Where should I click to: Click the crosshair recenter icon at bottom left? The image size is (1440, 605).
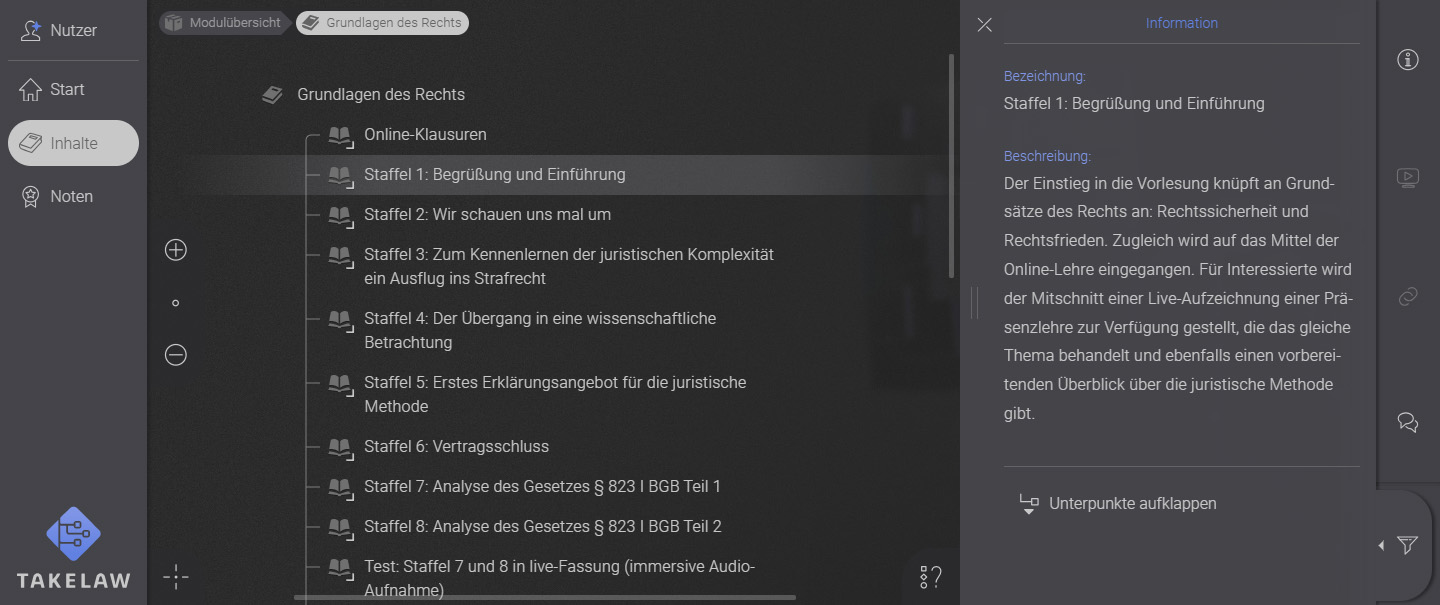pos(176,577)
